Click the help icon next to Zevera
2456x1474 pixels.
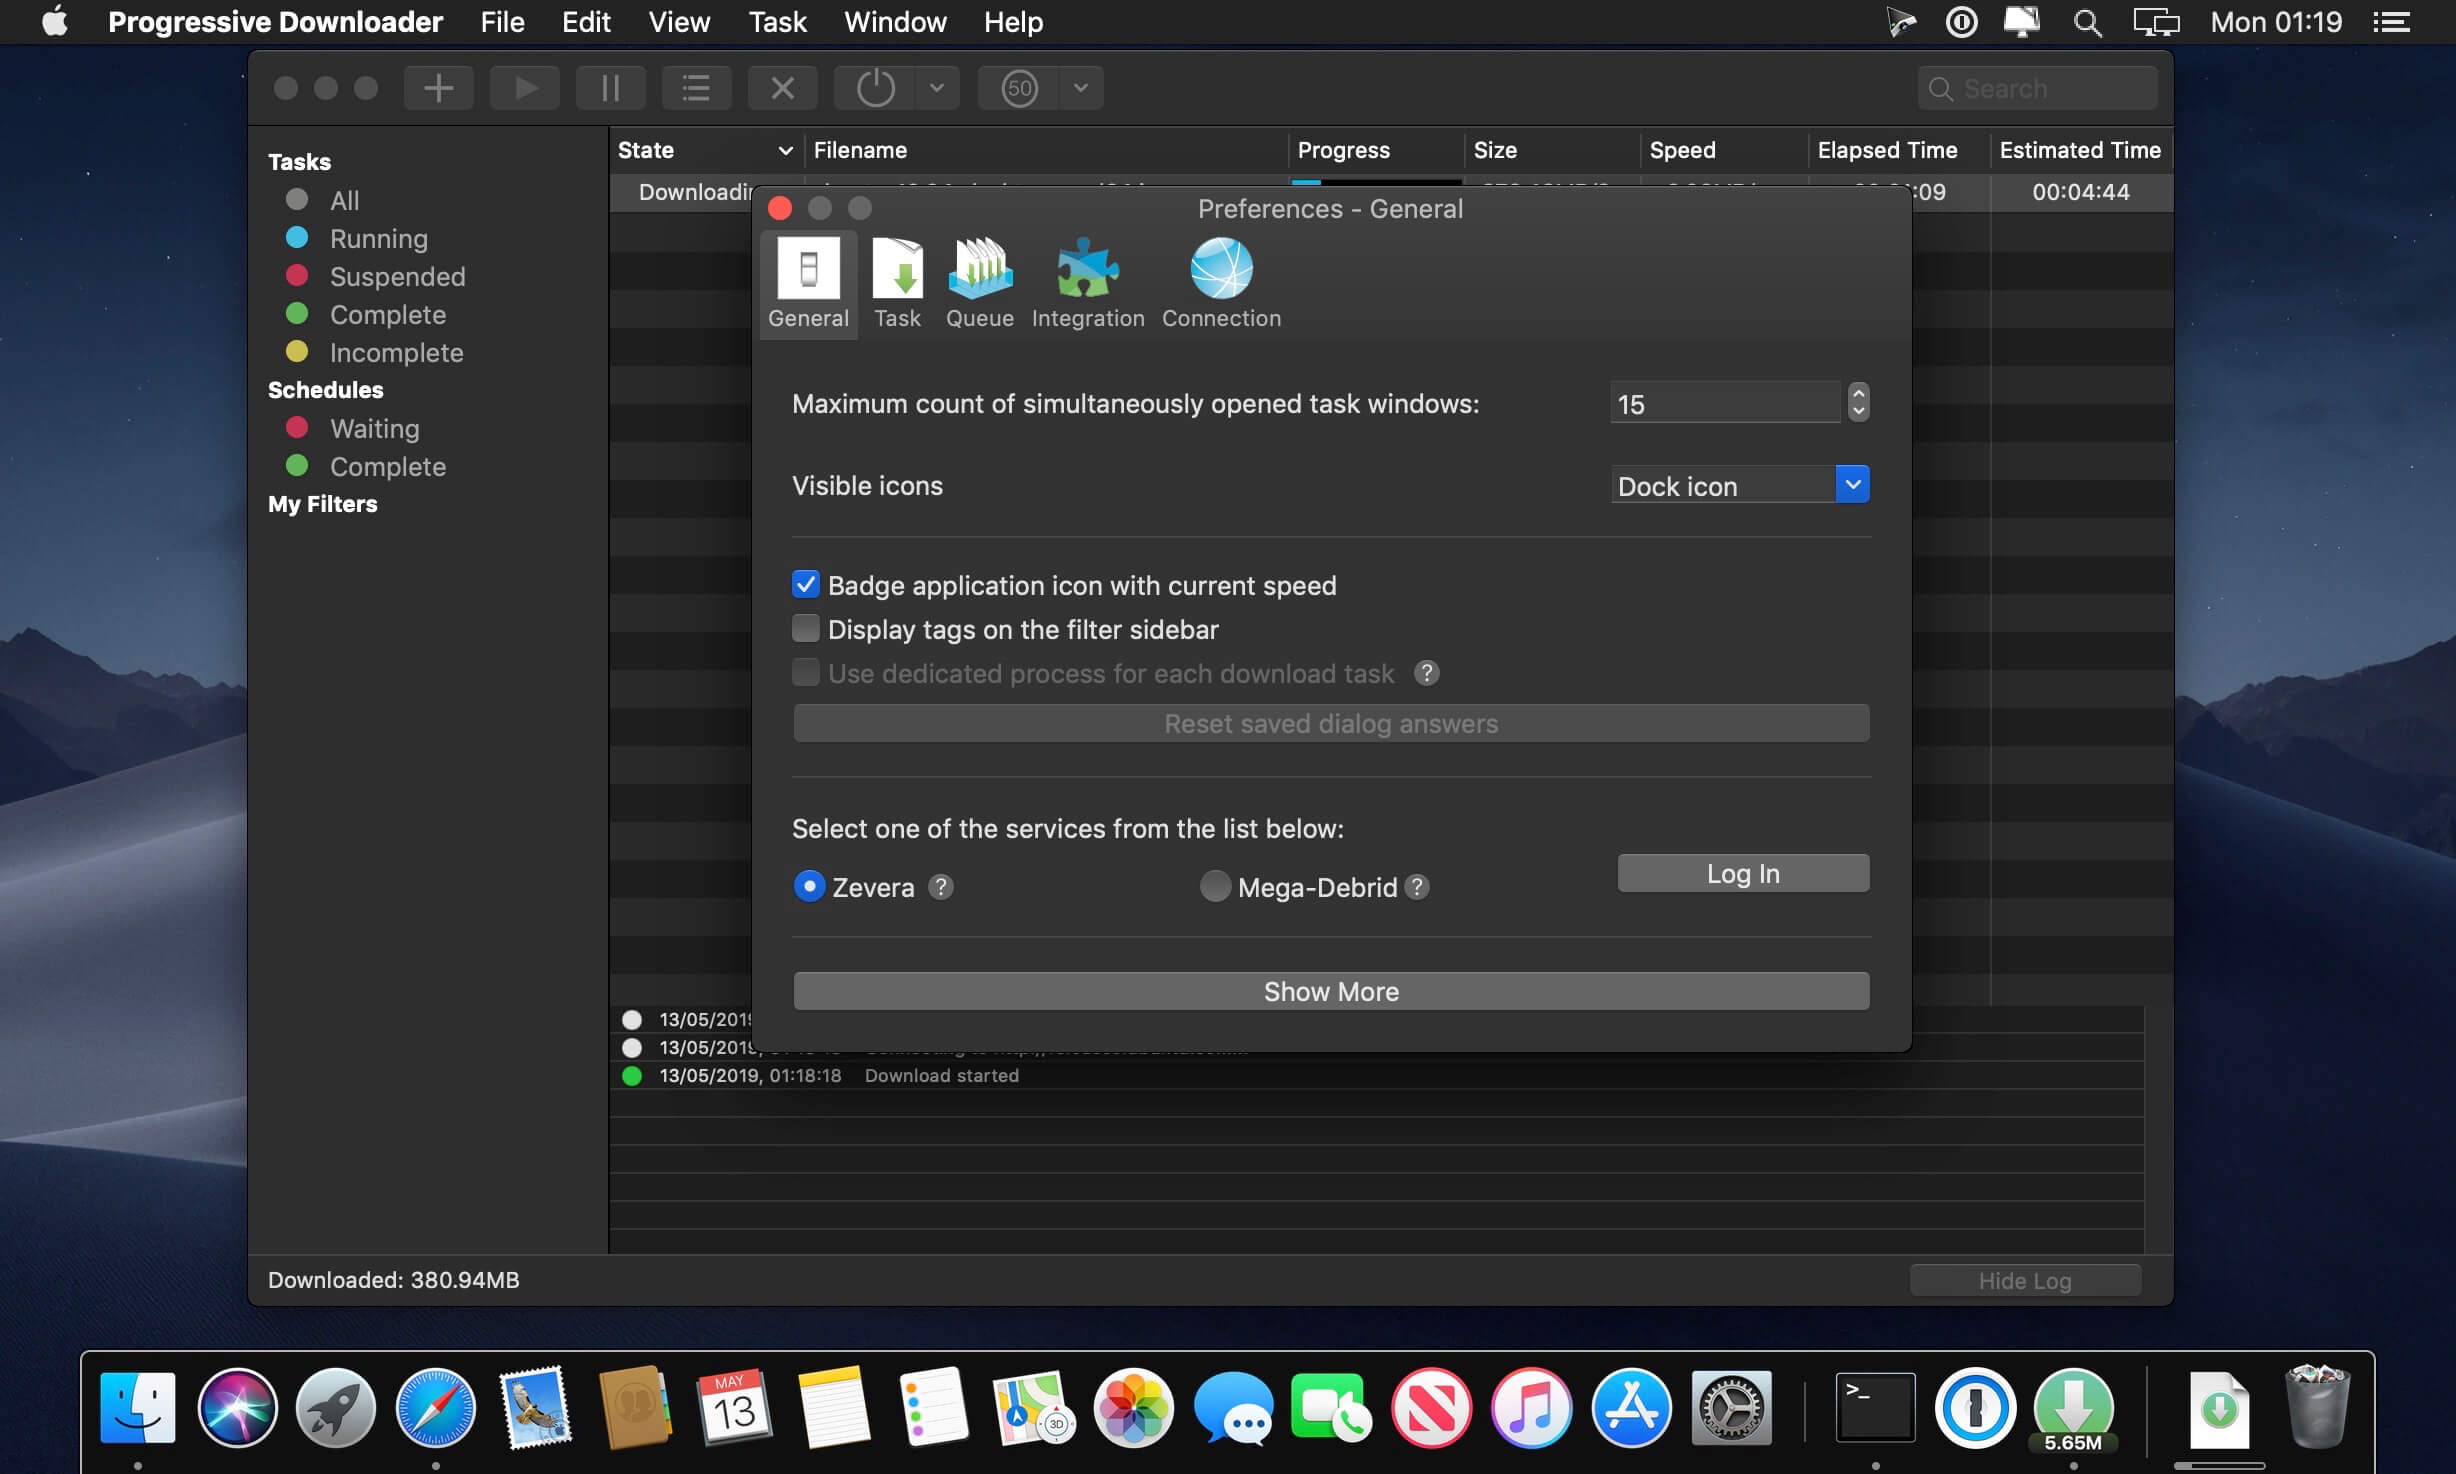(x=940, y=887)
